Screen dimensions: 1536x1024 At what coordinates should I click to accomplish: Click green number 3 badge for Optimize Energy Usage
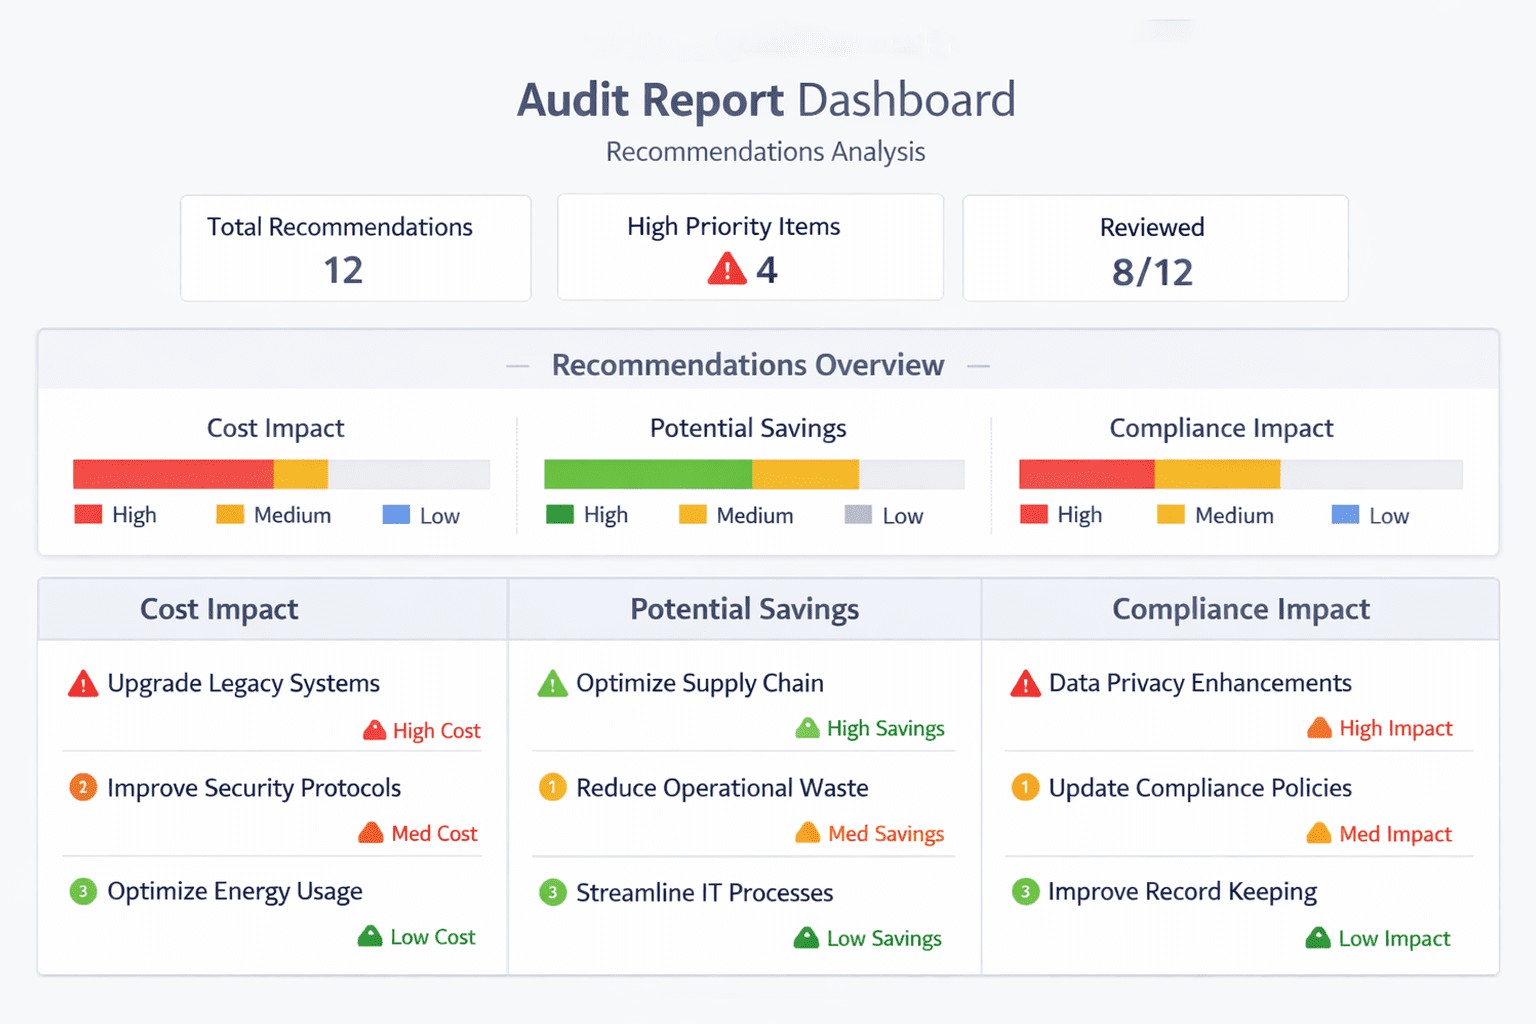(83, 891)
